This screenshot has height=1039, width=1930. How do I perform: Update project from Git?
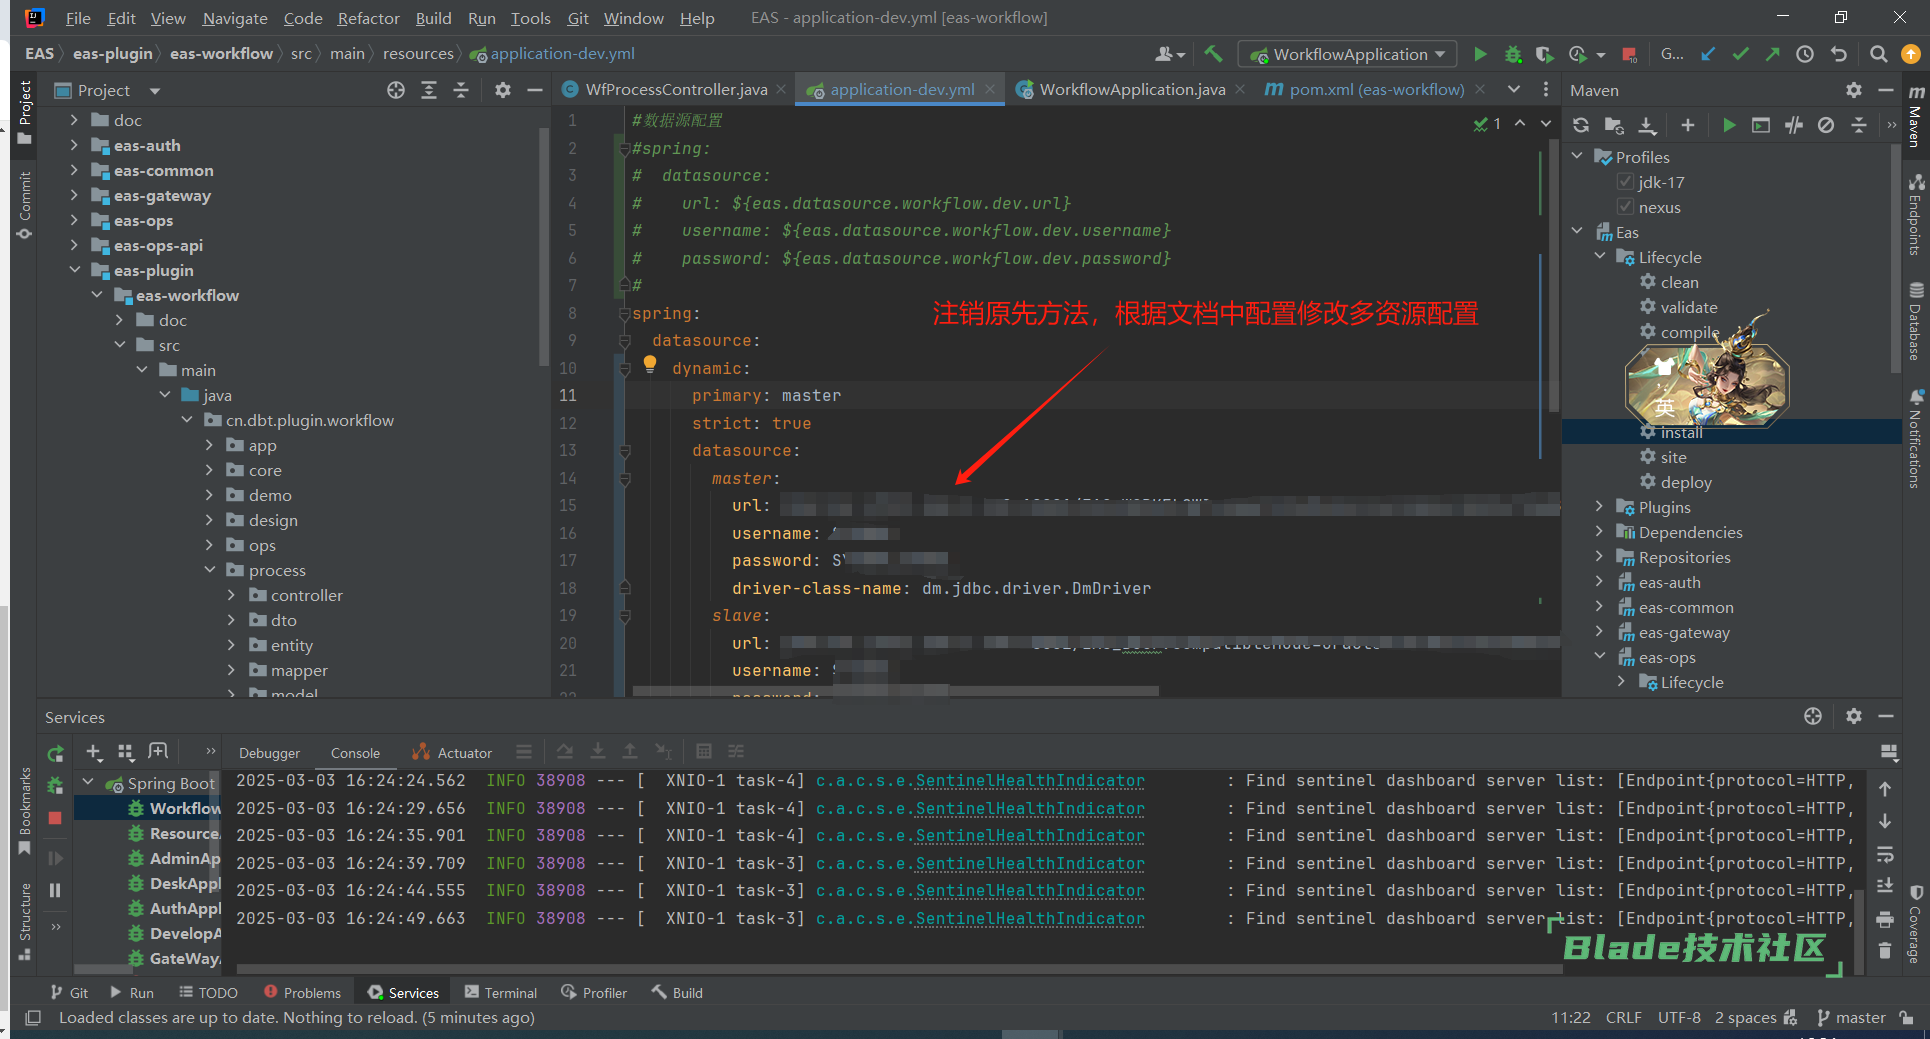(1708, 54)
